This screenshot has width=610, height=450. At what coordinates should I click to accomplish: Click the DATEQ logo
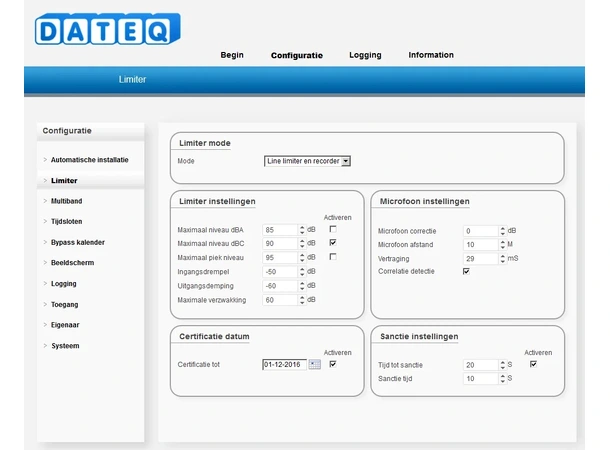click(107, 28)
